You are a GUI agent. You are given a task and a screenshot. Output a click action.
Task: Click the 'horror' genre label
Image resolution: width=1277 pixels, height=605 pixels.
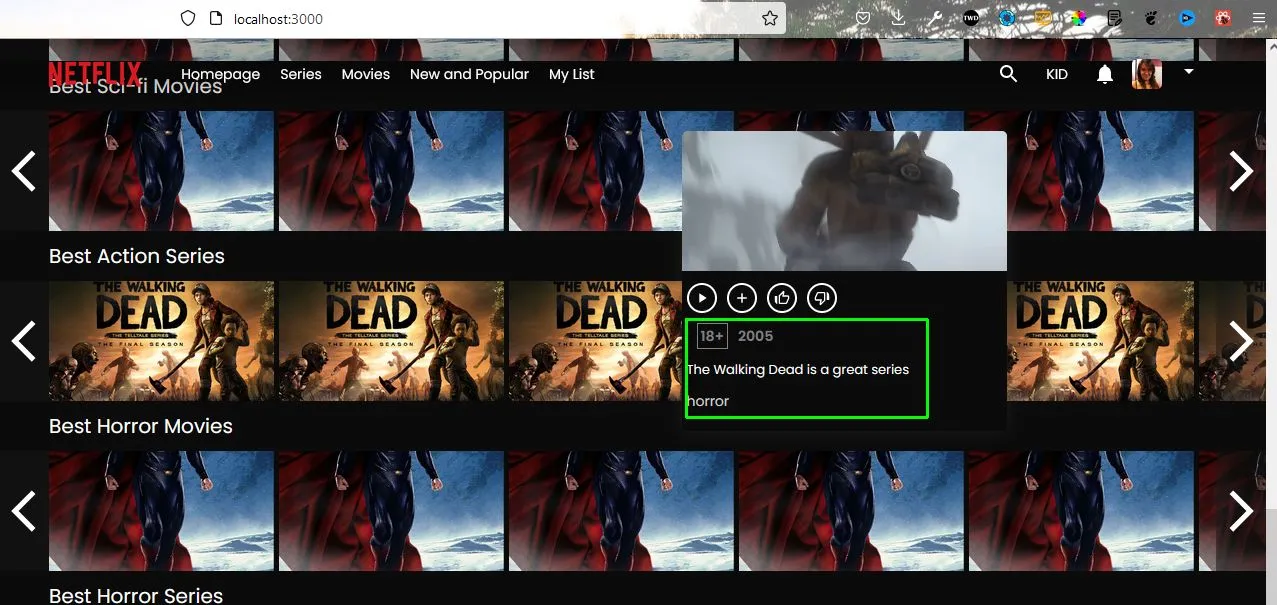click(708, 401)
